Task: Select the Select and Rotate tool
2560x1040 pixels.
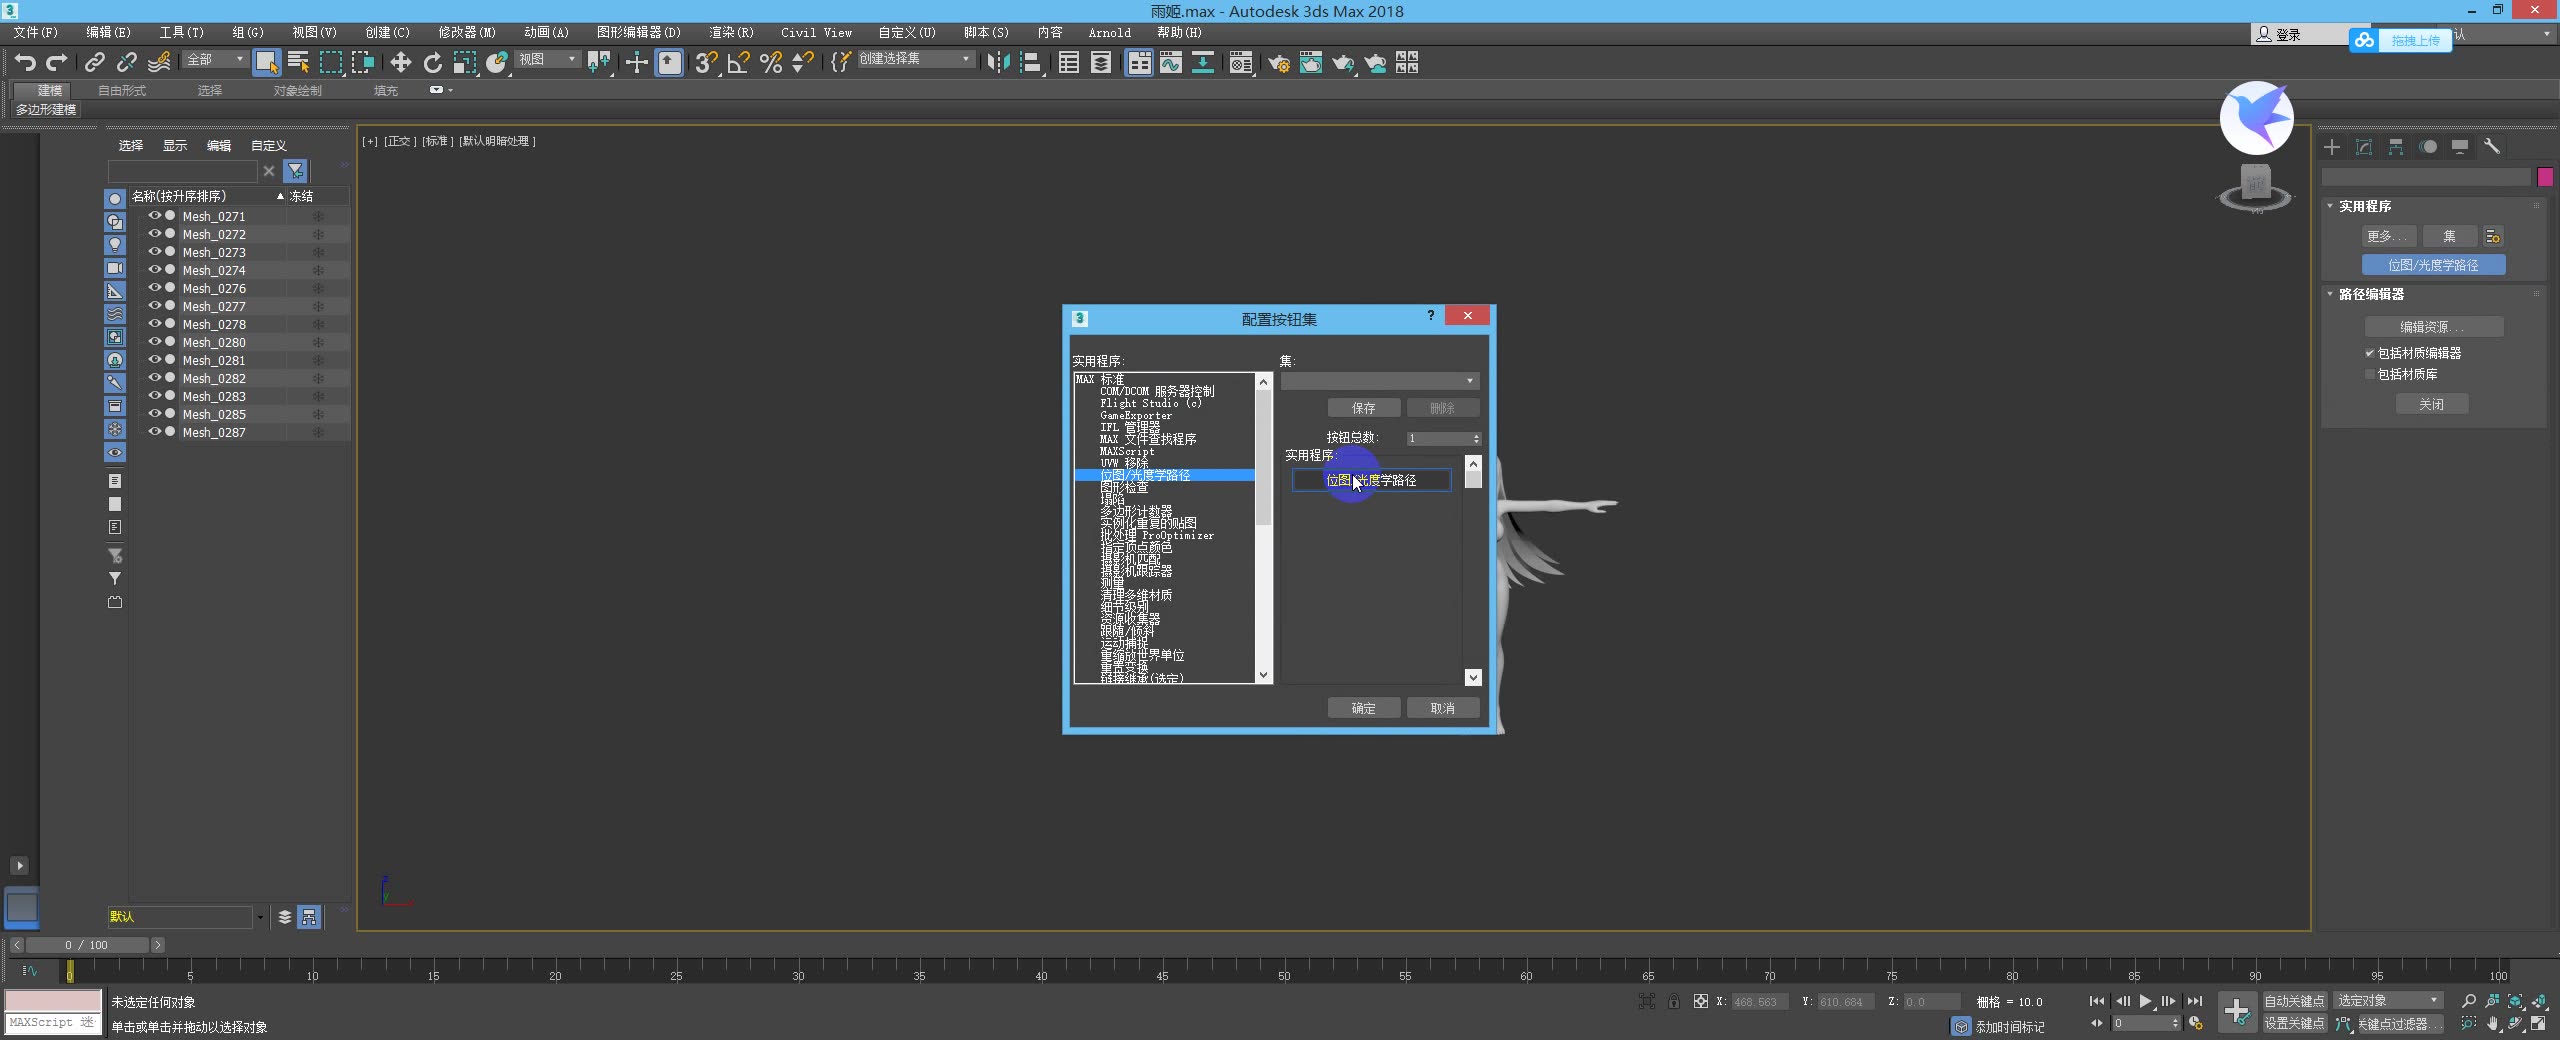Action: coord(432,62)
